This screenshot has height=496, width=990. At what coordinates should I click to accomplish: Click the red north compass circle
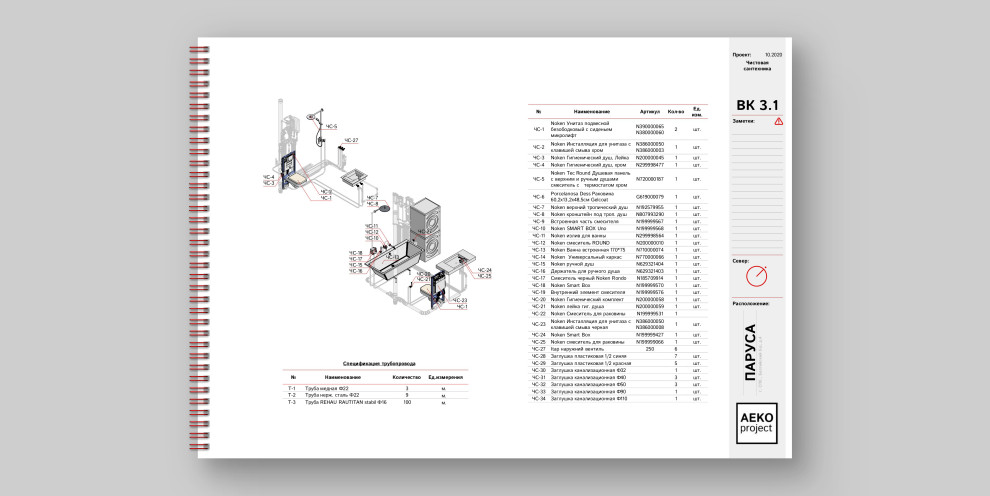[x=758, y=275]
